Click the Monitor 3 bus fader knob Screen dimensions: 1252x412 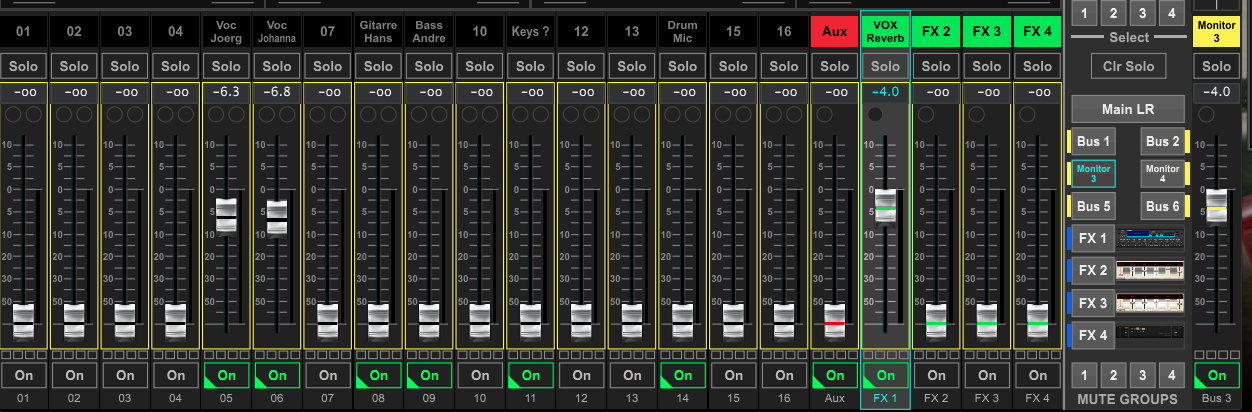[1216, 205]
